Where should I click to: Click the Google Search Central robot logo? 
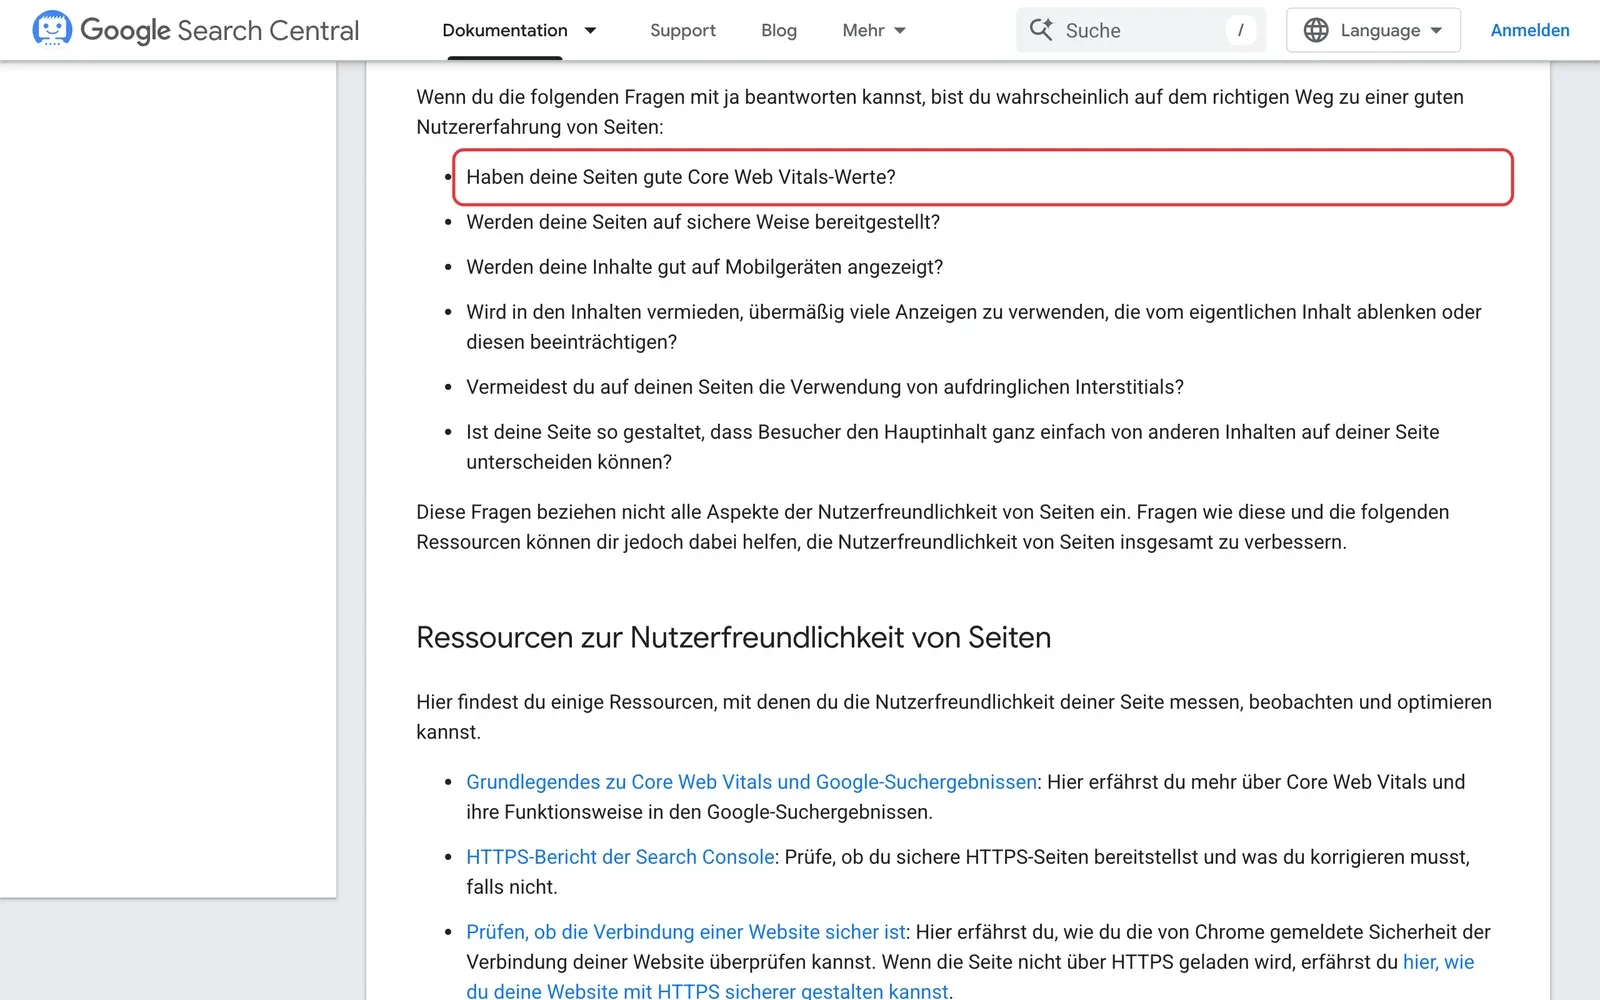pyautogui.click(x=52, y=29)
